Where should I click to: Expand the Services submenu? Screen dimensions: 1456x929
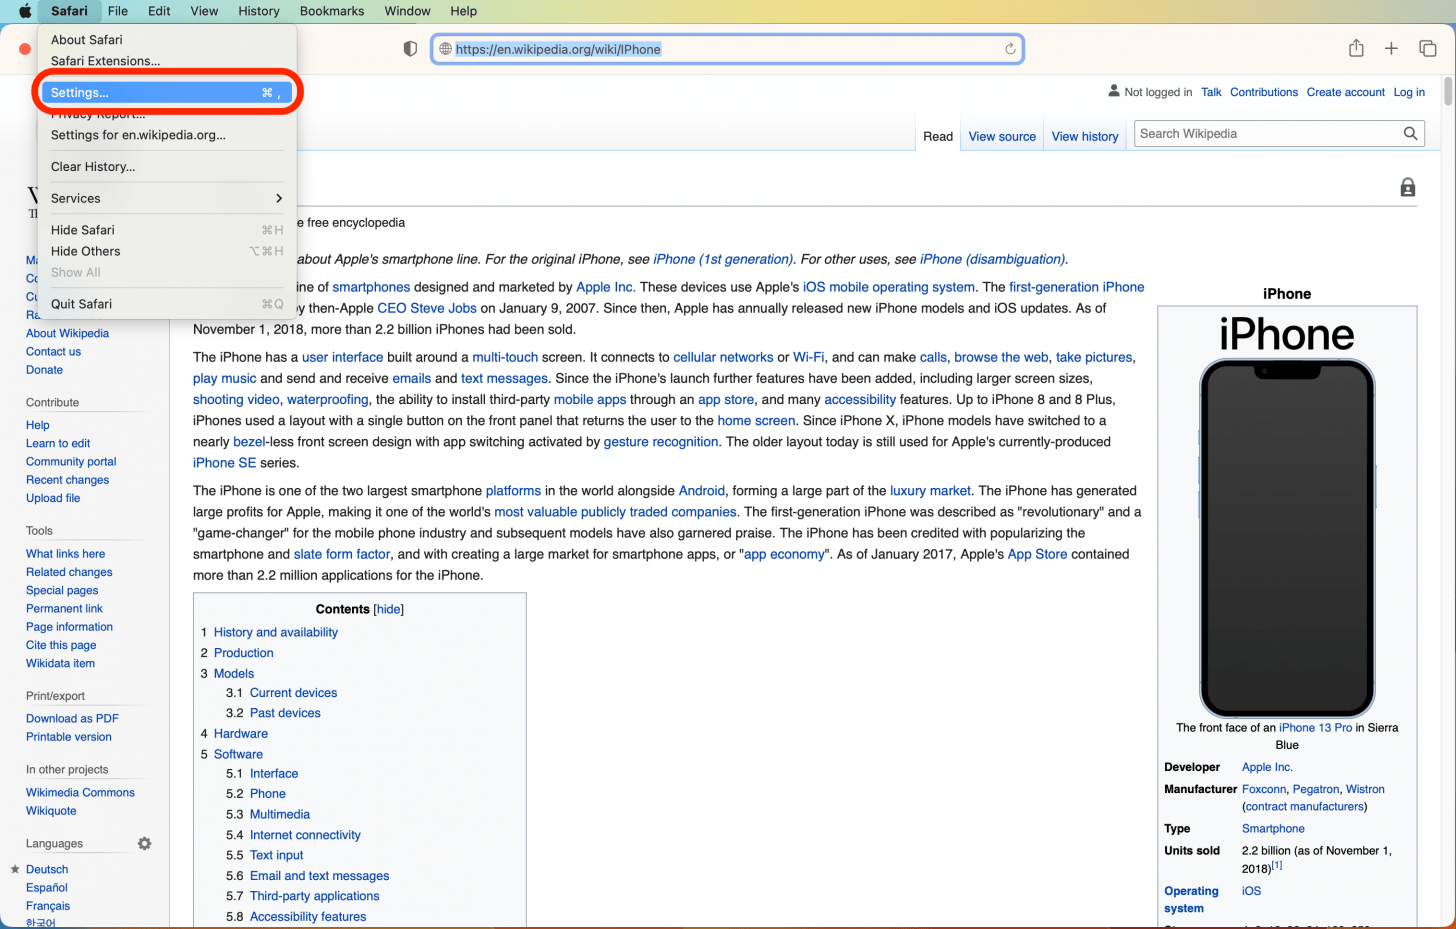[x=165, y=198]
